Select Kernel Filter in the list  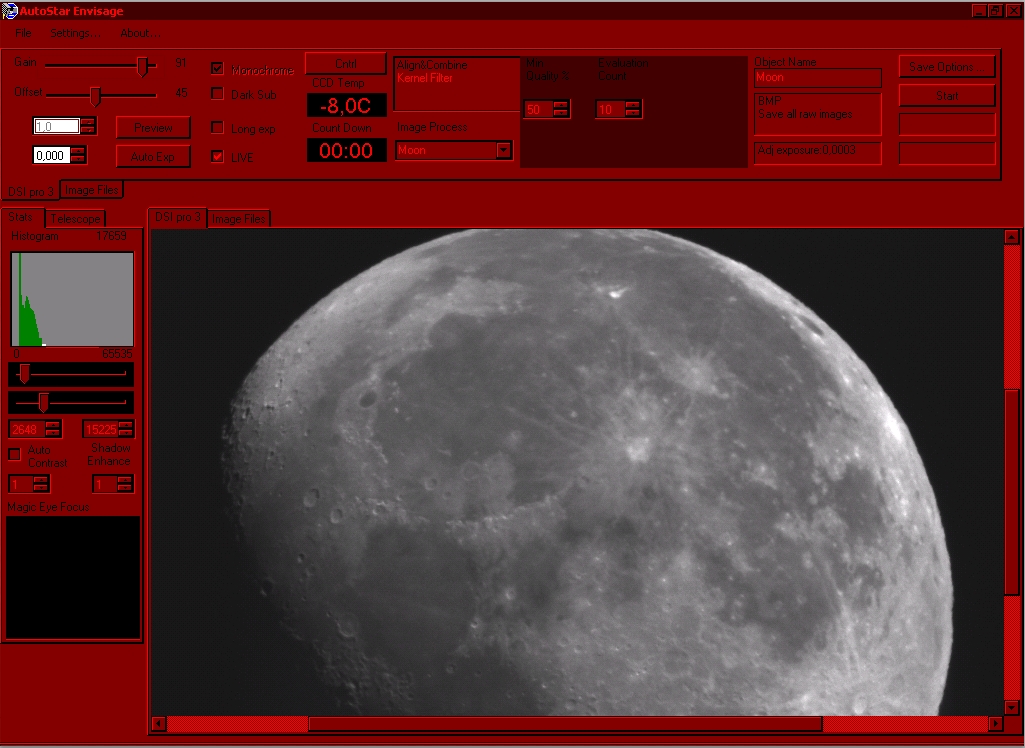coord(425,78)
